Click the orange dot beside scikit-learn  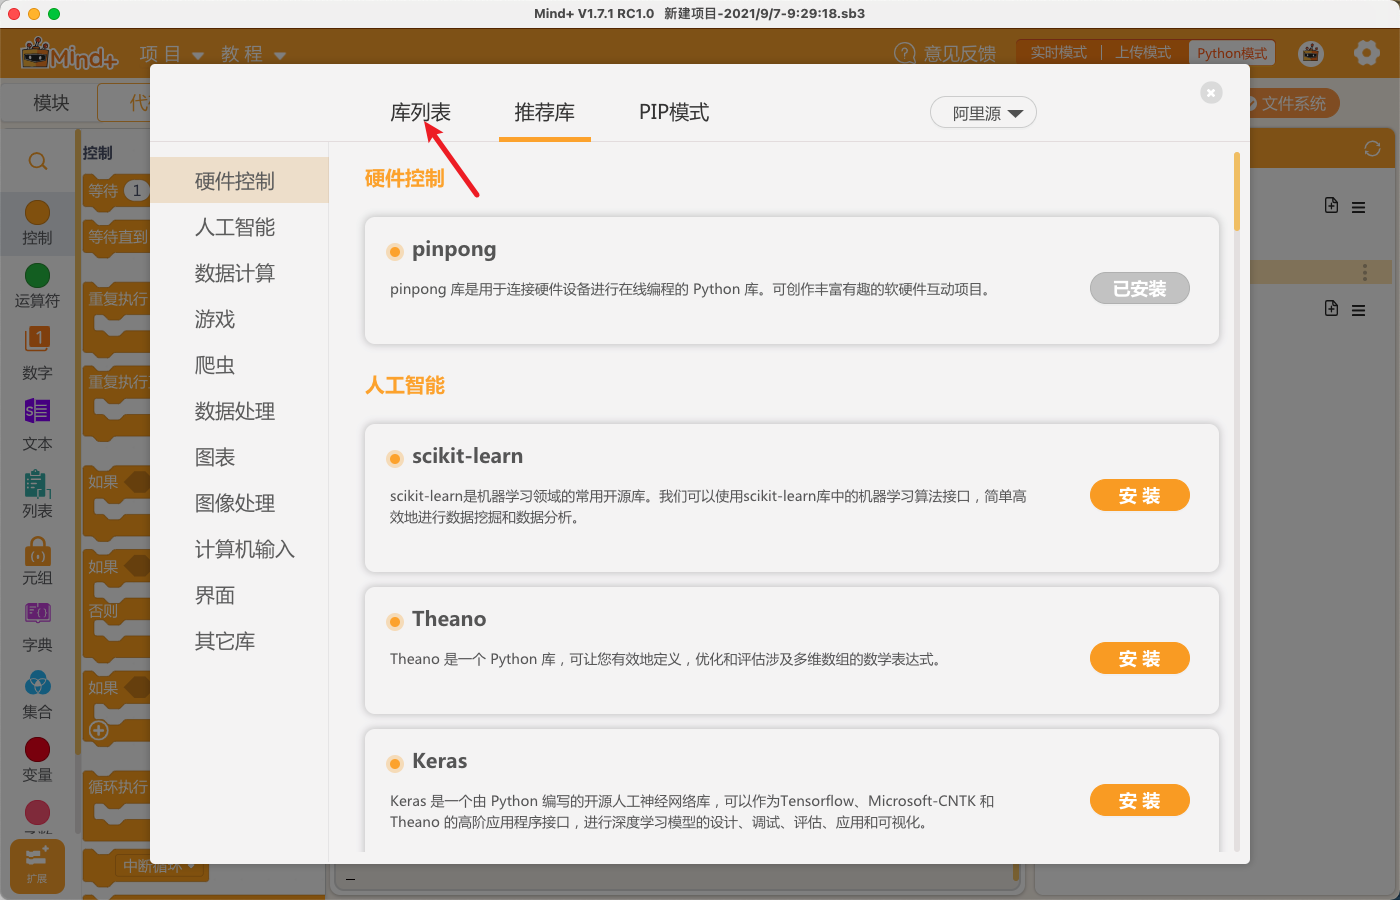pos(395,459)
